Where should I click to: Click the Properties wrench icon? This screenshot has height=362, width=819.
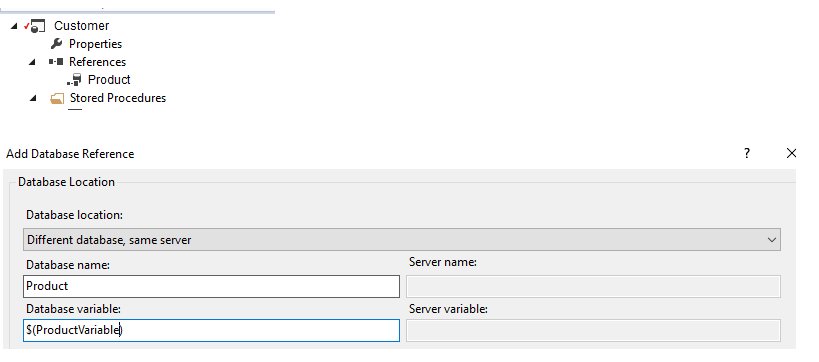point(56,43)
